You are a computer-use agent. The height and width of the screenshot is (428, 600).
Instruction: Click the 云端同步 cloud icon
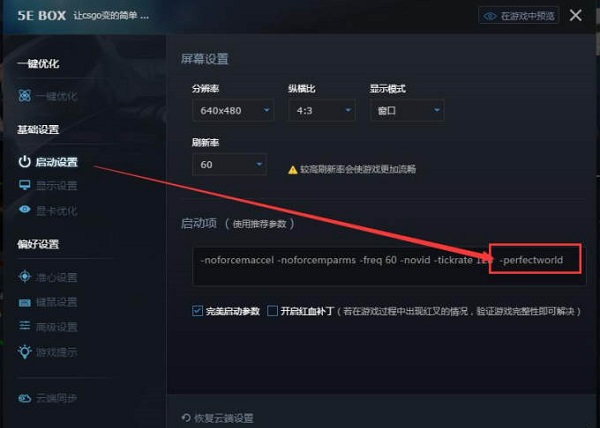tap(24, 399)
